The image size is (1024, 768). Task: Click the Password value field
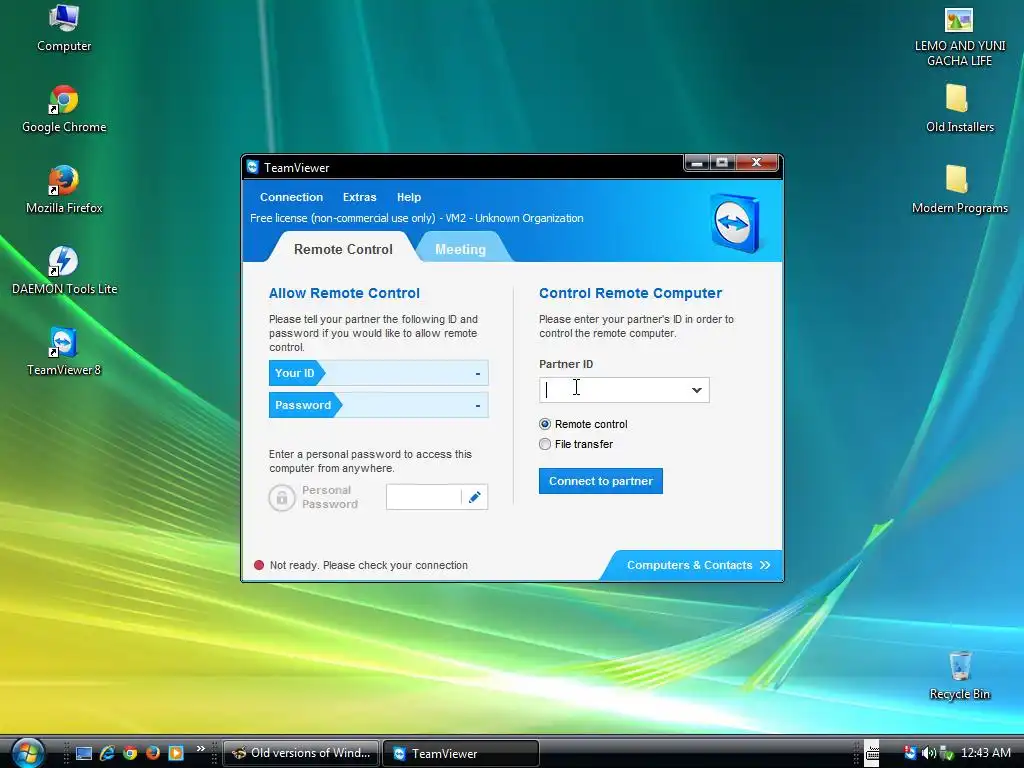click(378, 405)
